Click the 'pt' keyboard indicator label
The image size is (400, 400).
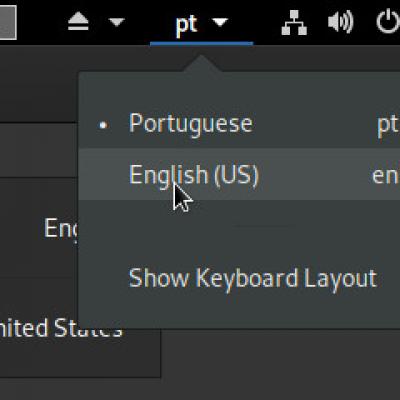click(187, 24)
